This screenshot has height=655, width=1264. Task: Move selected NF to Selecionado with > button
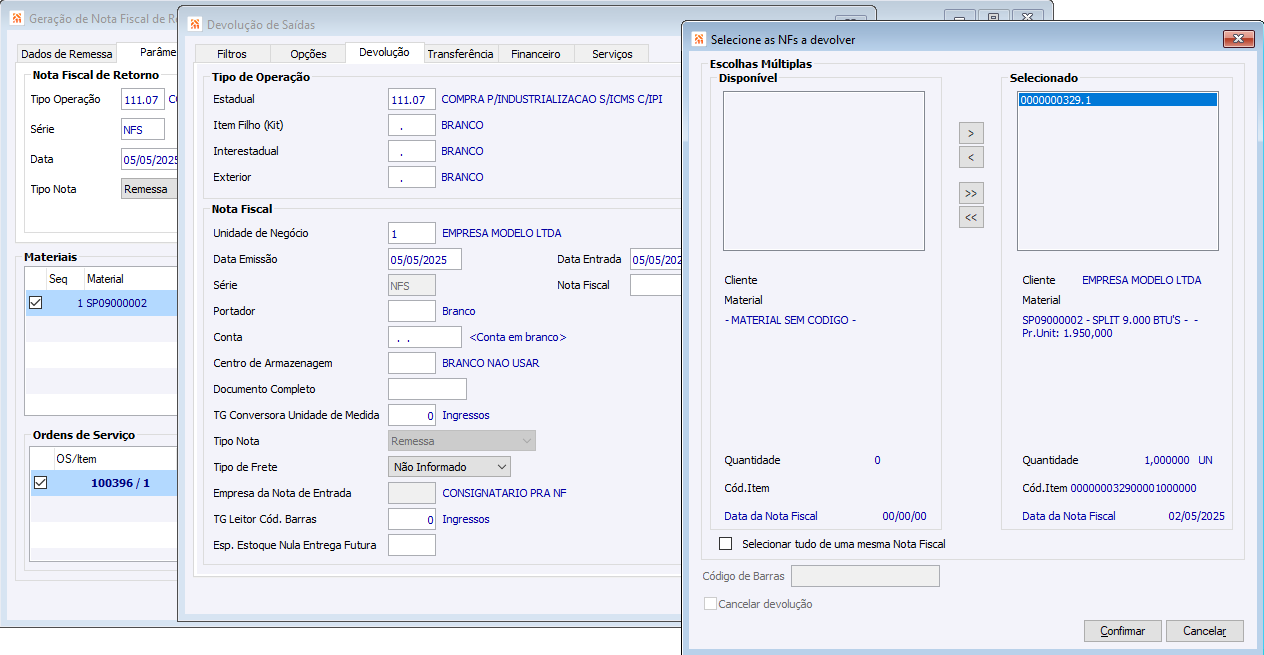971,133
